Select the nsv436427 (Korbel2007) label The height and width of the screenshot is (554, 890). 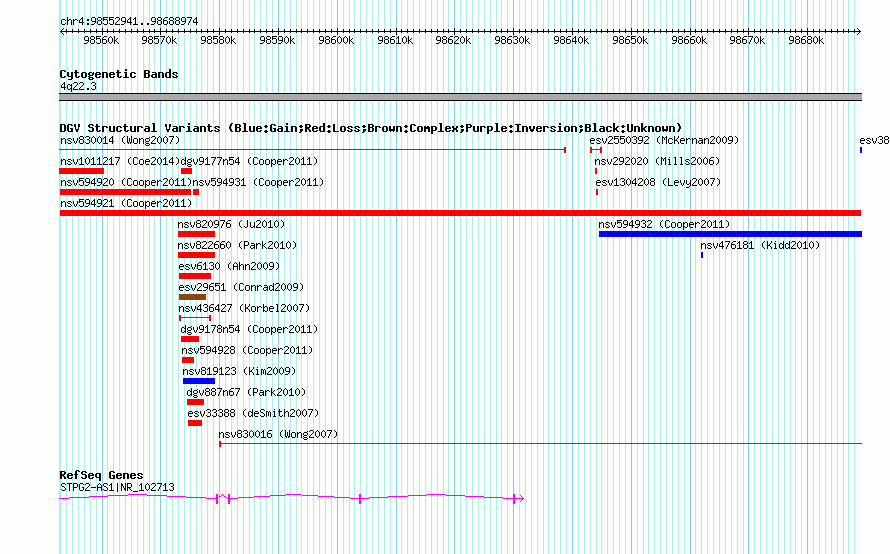click(x=244, y=308)
